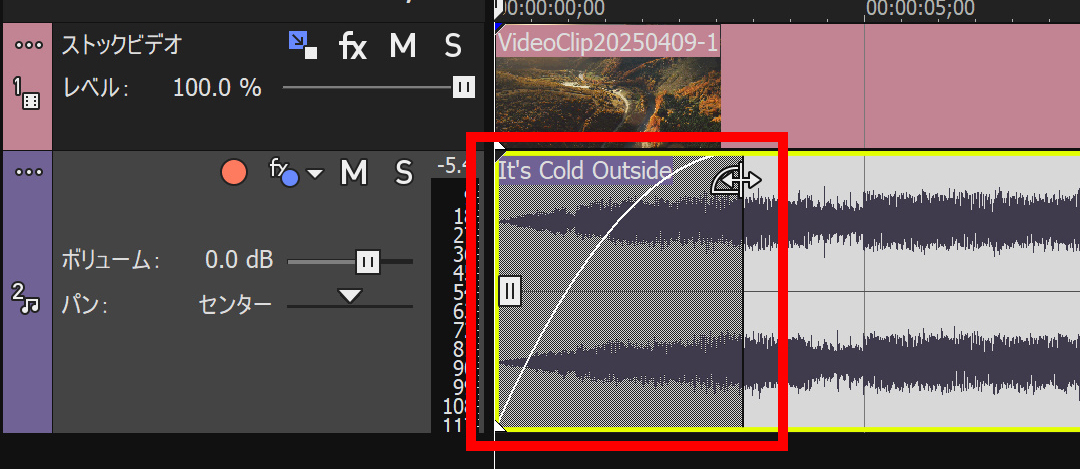Click the レベル slider handle
This screenshot has width=1080, height=469.
464,87
